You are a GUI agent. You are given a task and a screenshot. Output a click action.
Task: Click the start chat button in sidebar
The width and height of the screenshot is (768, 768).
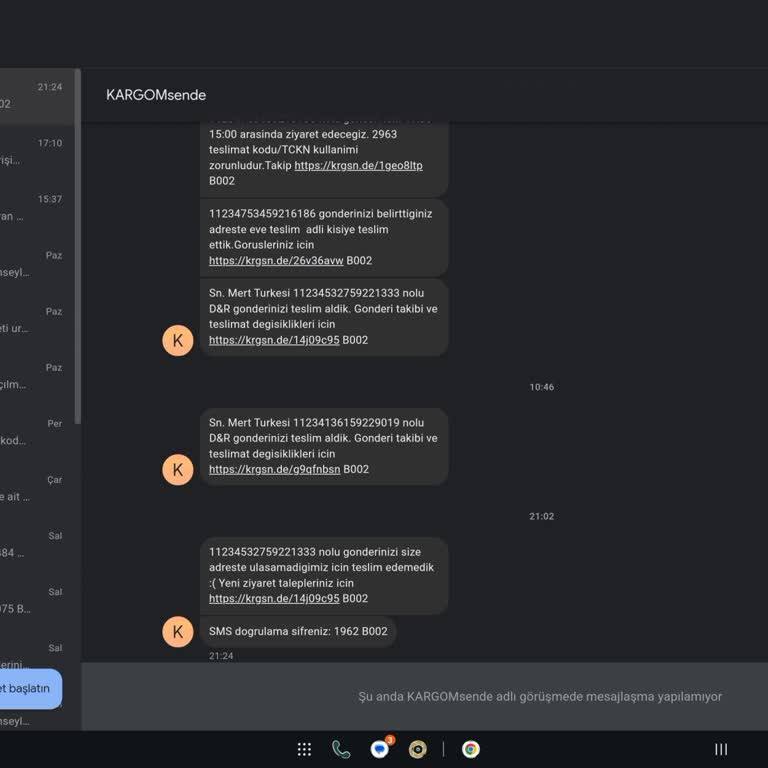tap(30, 689)
